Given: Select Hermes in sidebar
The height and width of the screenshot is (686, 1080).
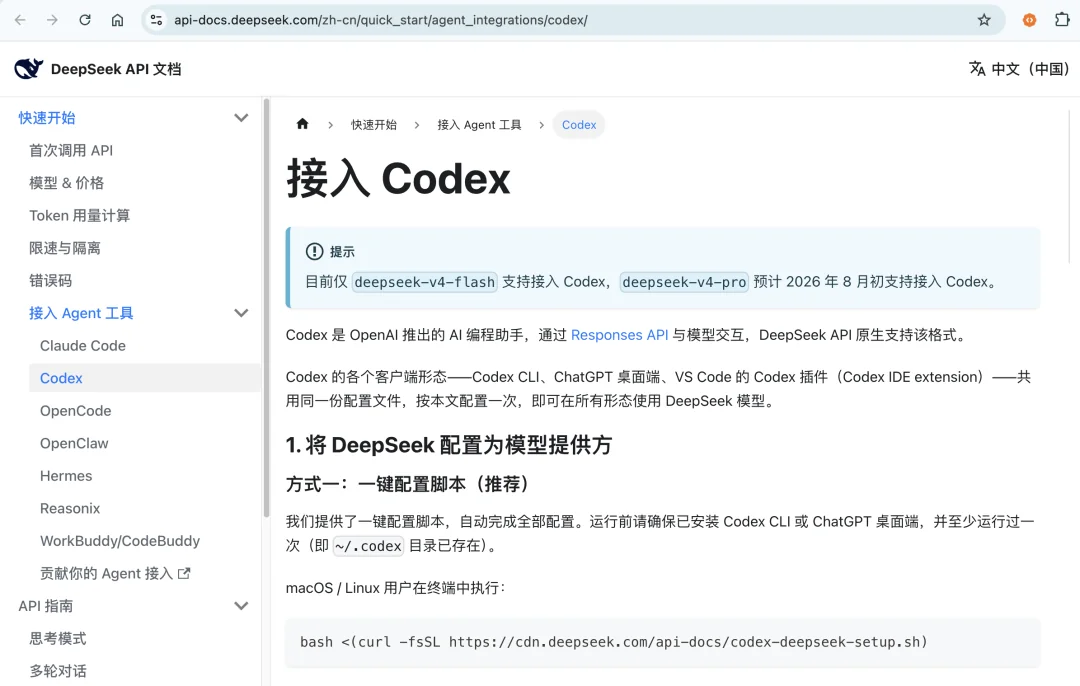Looking at the screenshot, I should [66, 476].
